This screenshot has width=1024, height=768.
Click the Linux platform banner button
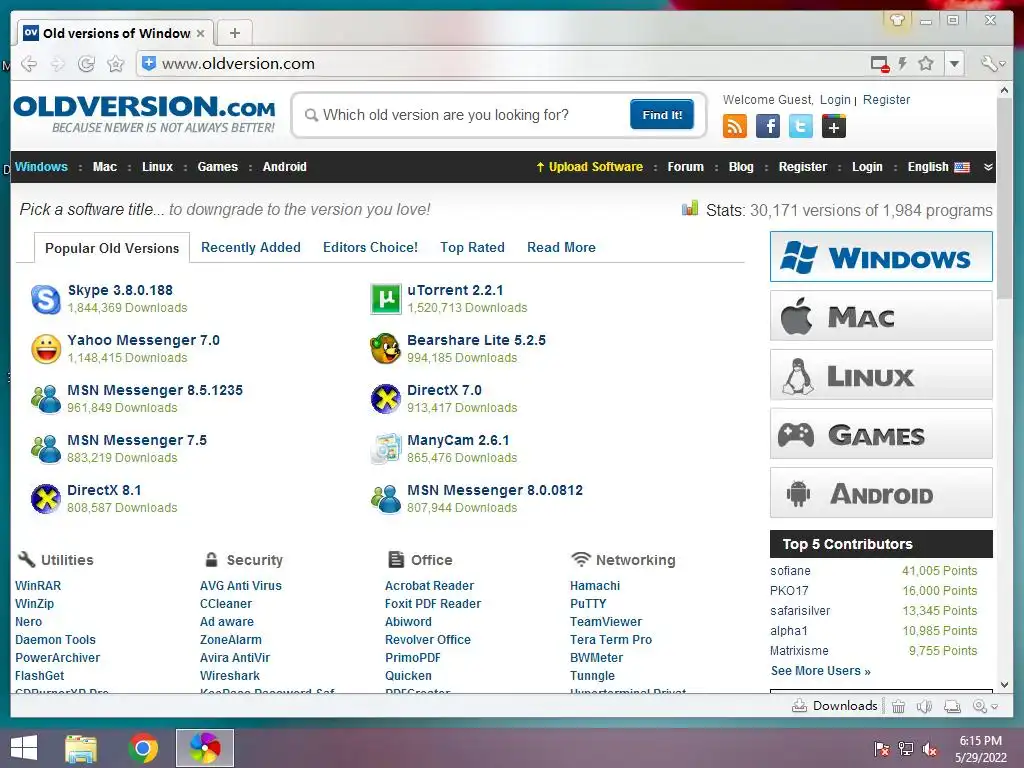pyautogui.click(x=881, y=375)
